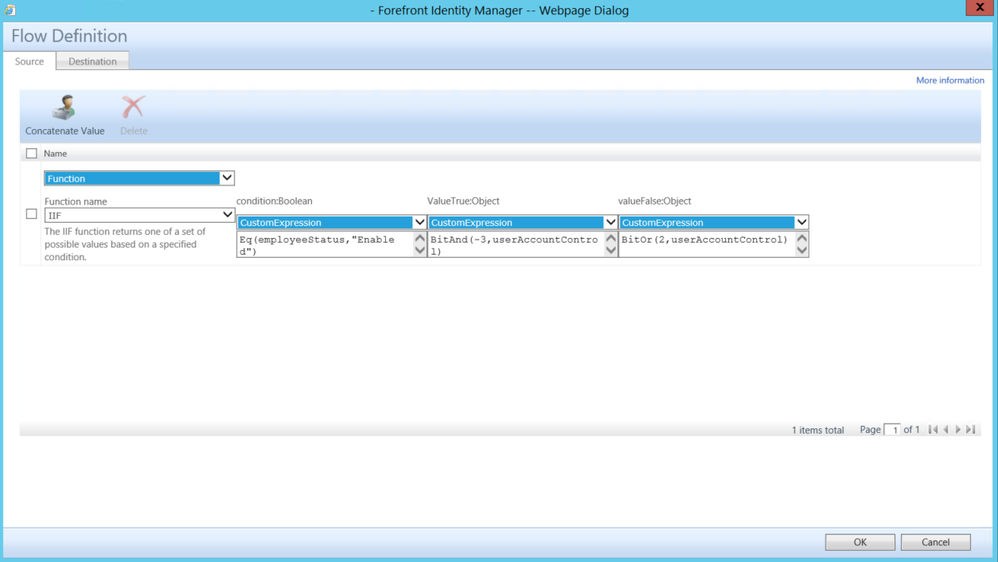998x562 pixels.
Task: Click the page number input field
Action: [892, 430]
